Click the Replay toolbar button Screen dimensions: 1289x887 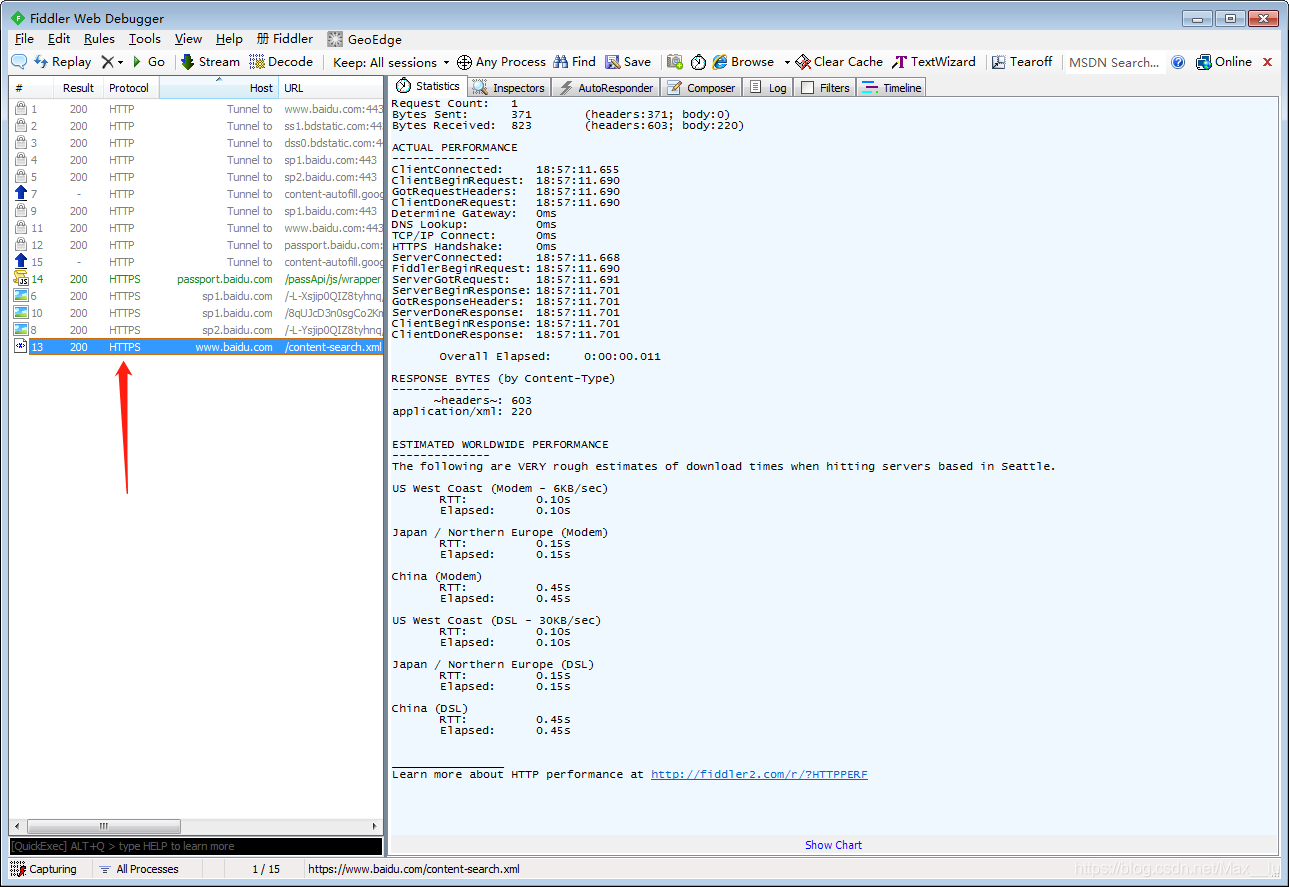point(63,62)
